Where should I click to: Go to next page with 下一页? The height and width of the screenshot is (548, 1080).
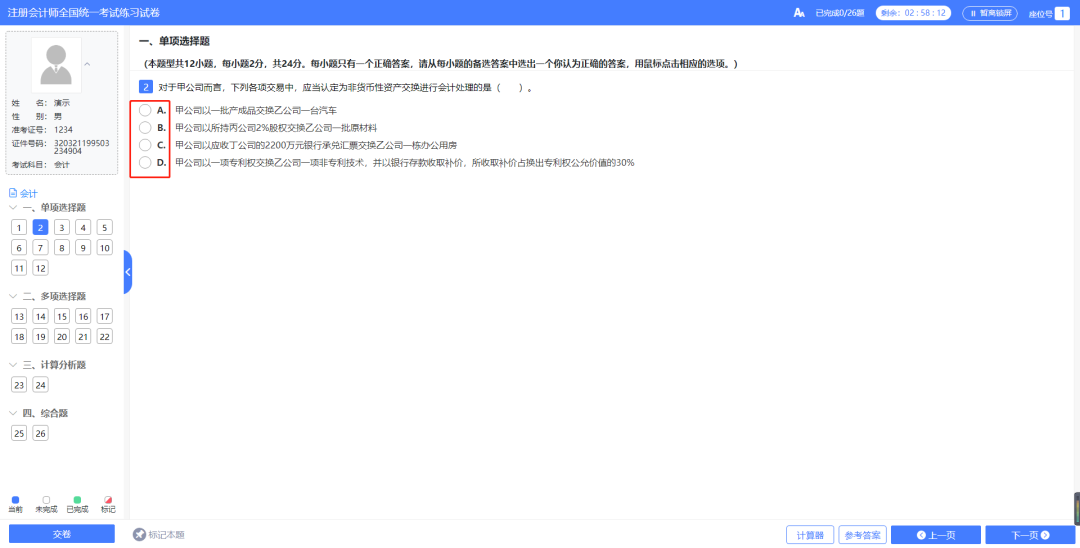tap(1030, 535)
